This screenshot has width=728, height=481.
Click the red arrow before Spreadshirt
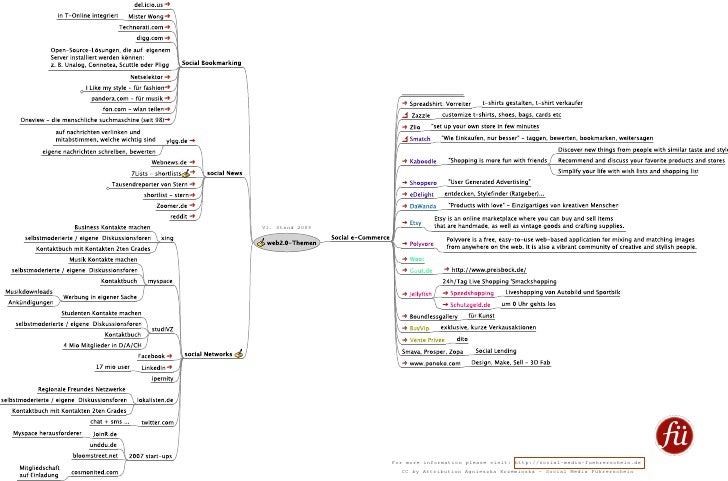pos(404,104)
